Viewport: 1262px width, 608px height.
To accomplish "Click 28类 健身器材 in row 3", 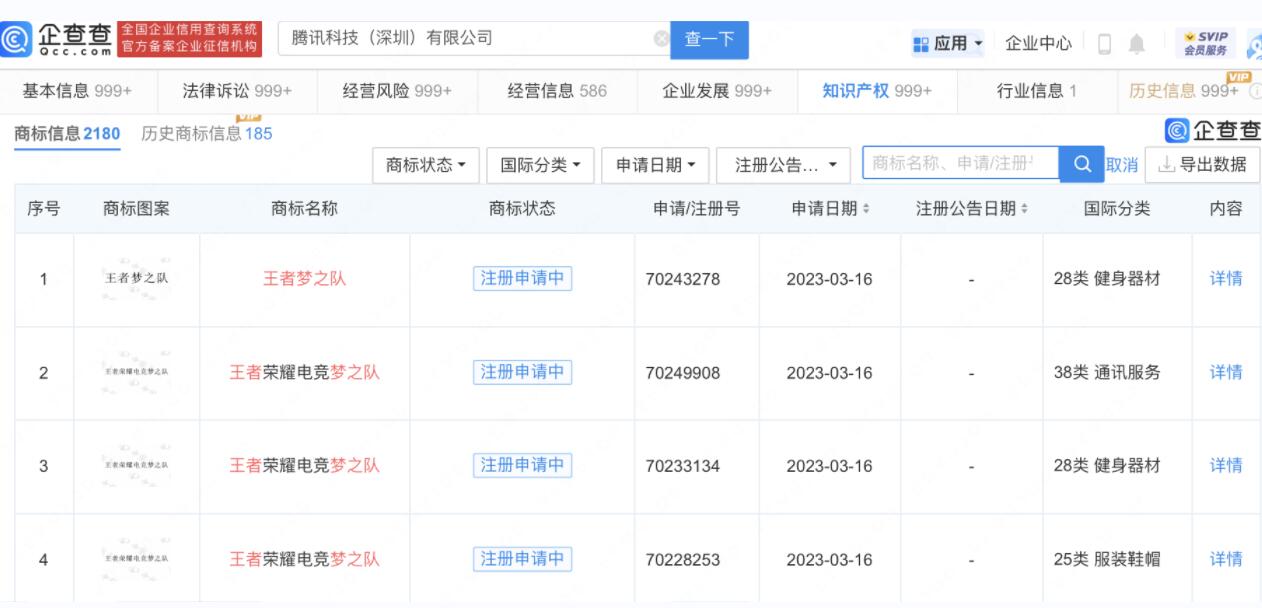I will [1107, 466].
